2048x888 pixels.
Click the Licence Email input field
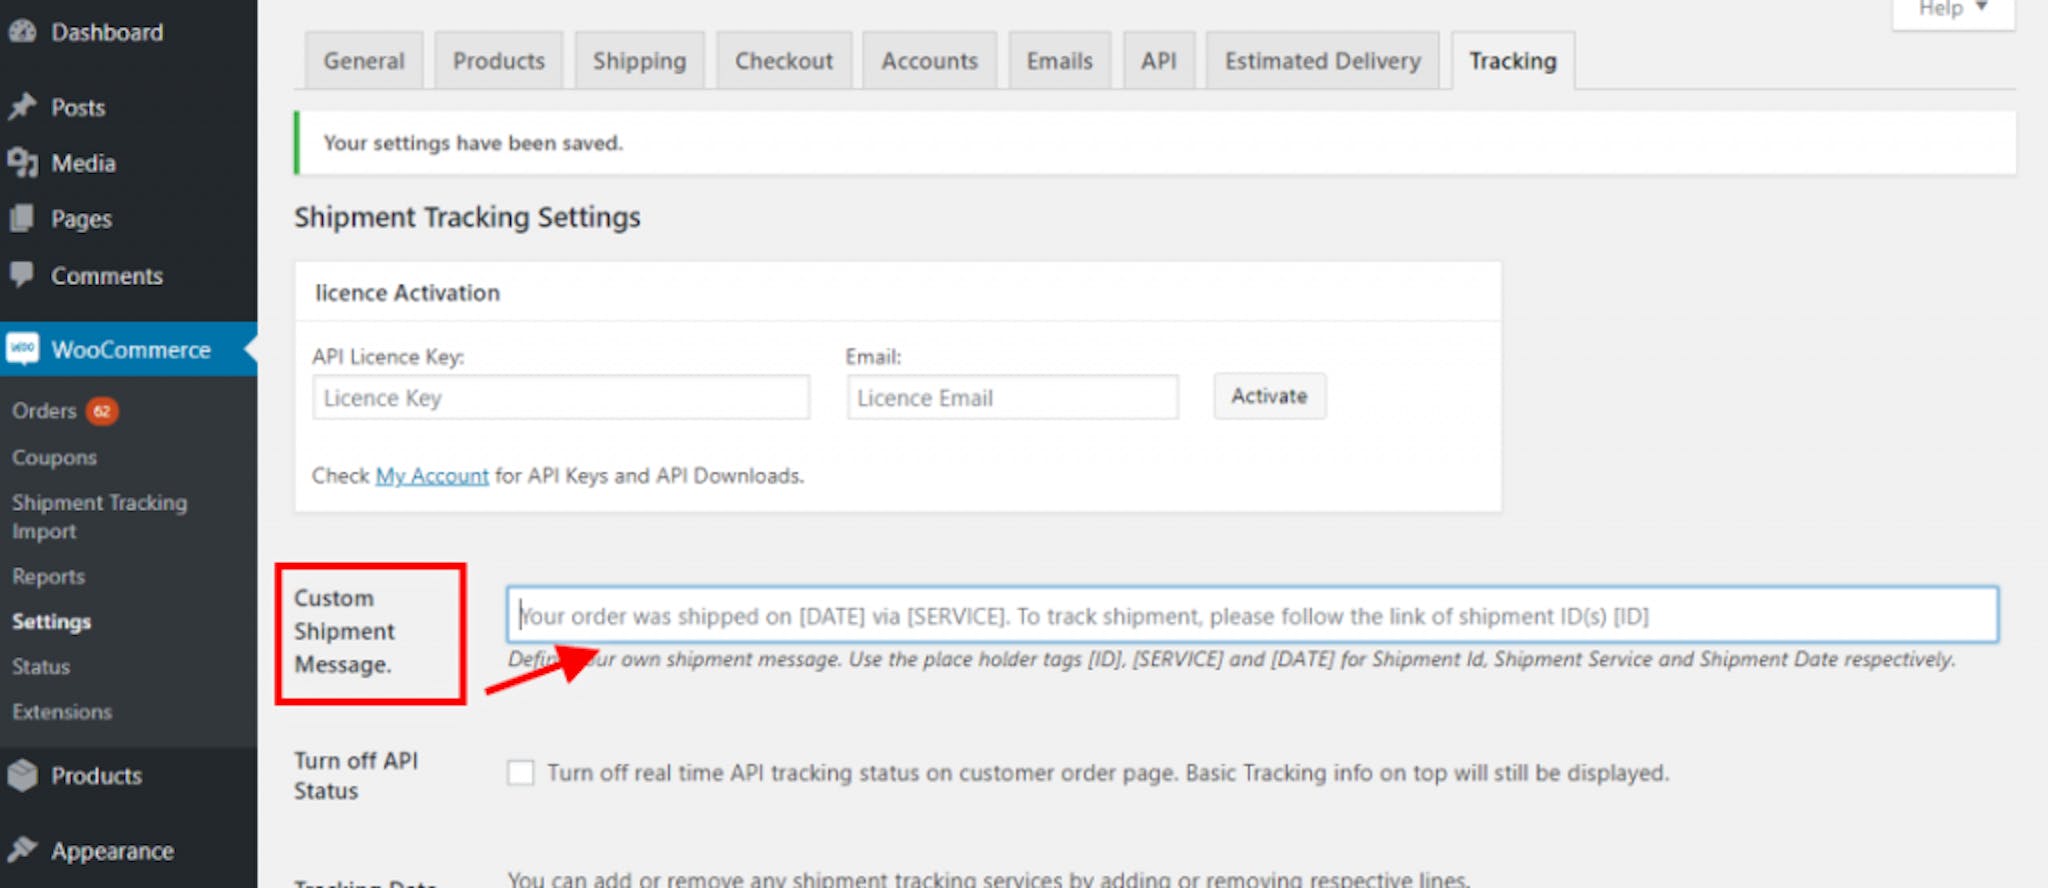(1012, 397)
